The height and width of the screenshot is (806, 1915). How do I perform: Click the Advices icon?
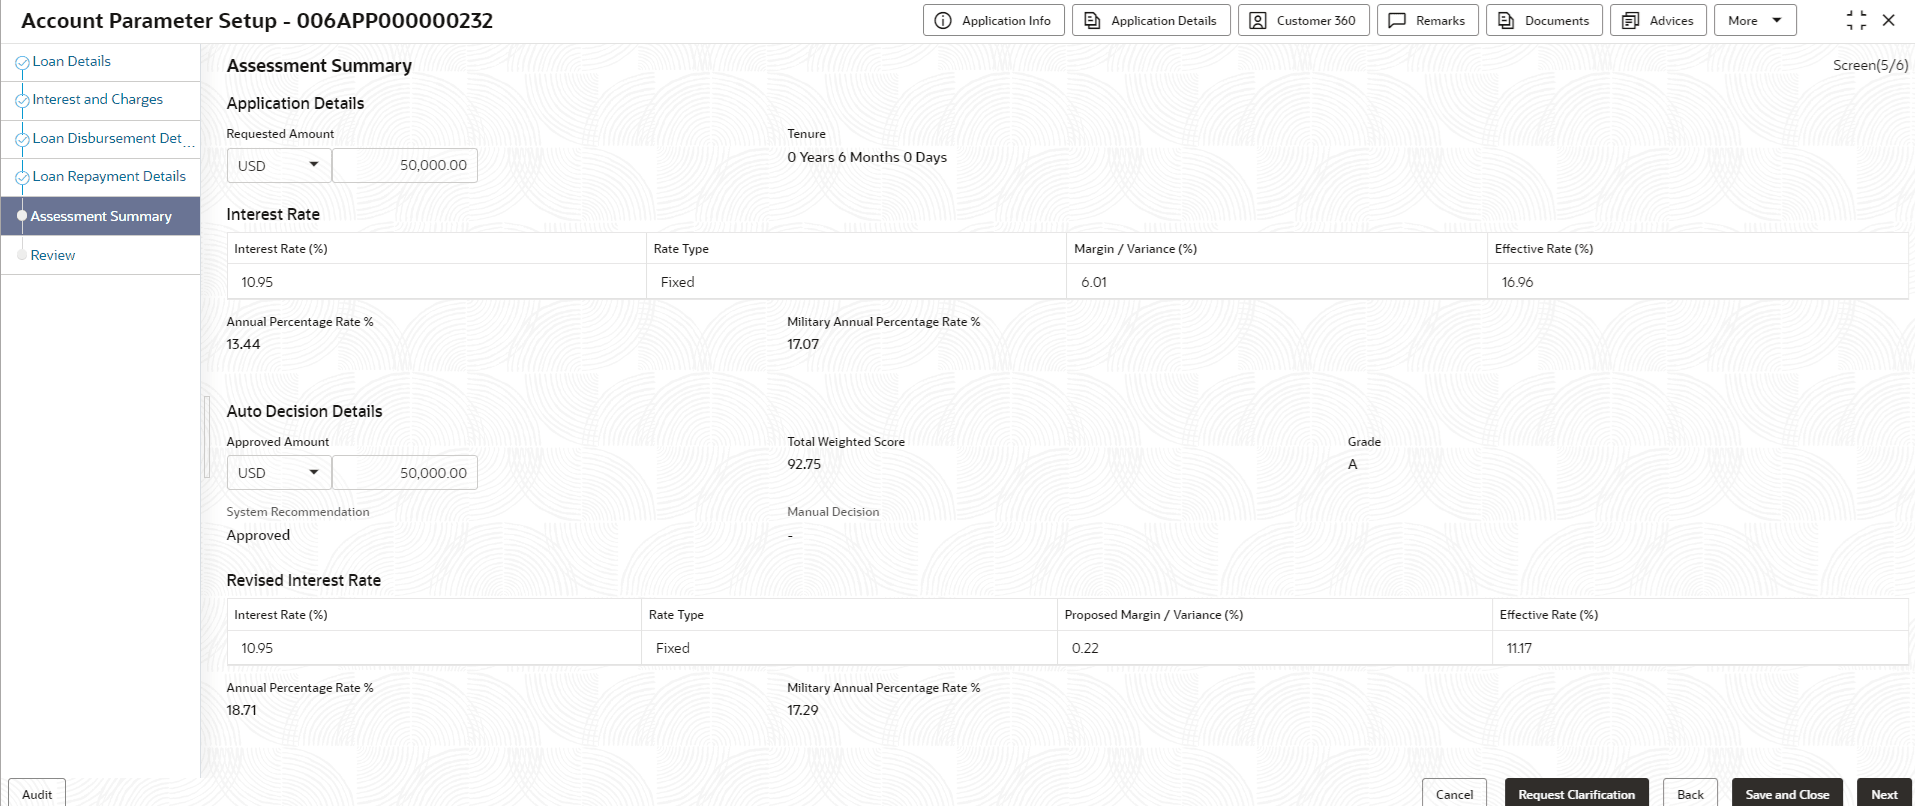point(1630,21)
